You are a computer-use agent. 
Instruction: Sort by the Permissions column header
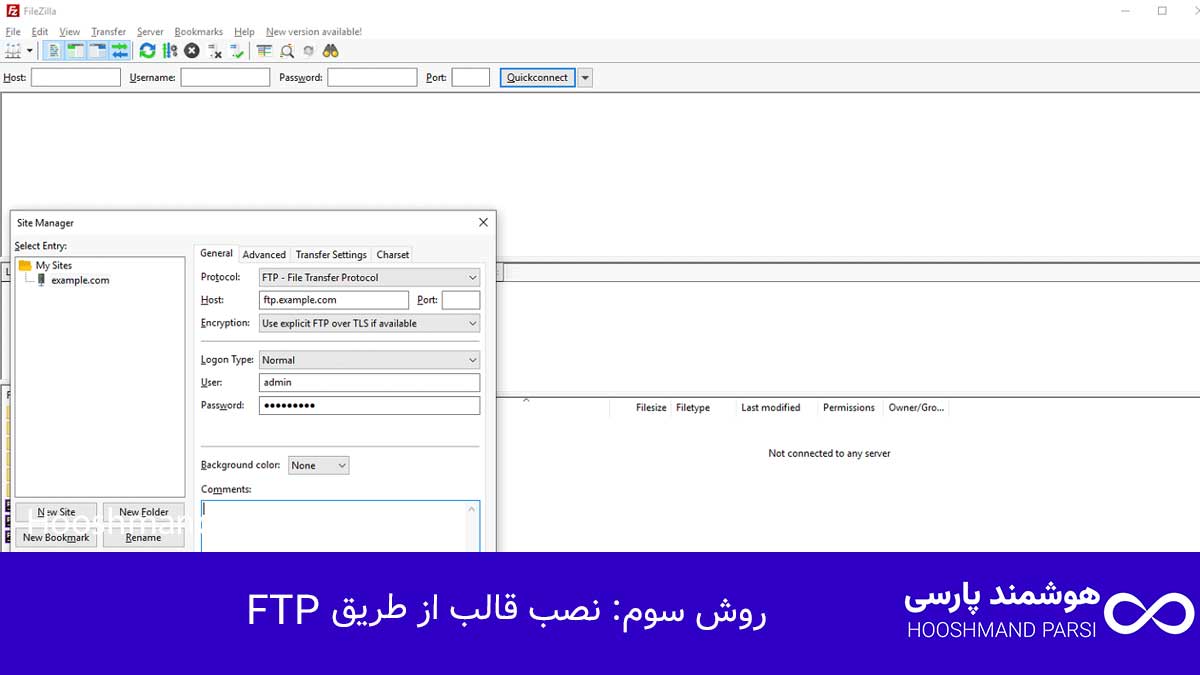pyautogui.click(x=849, y=407)
